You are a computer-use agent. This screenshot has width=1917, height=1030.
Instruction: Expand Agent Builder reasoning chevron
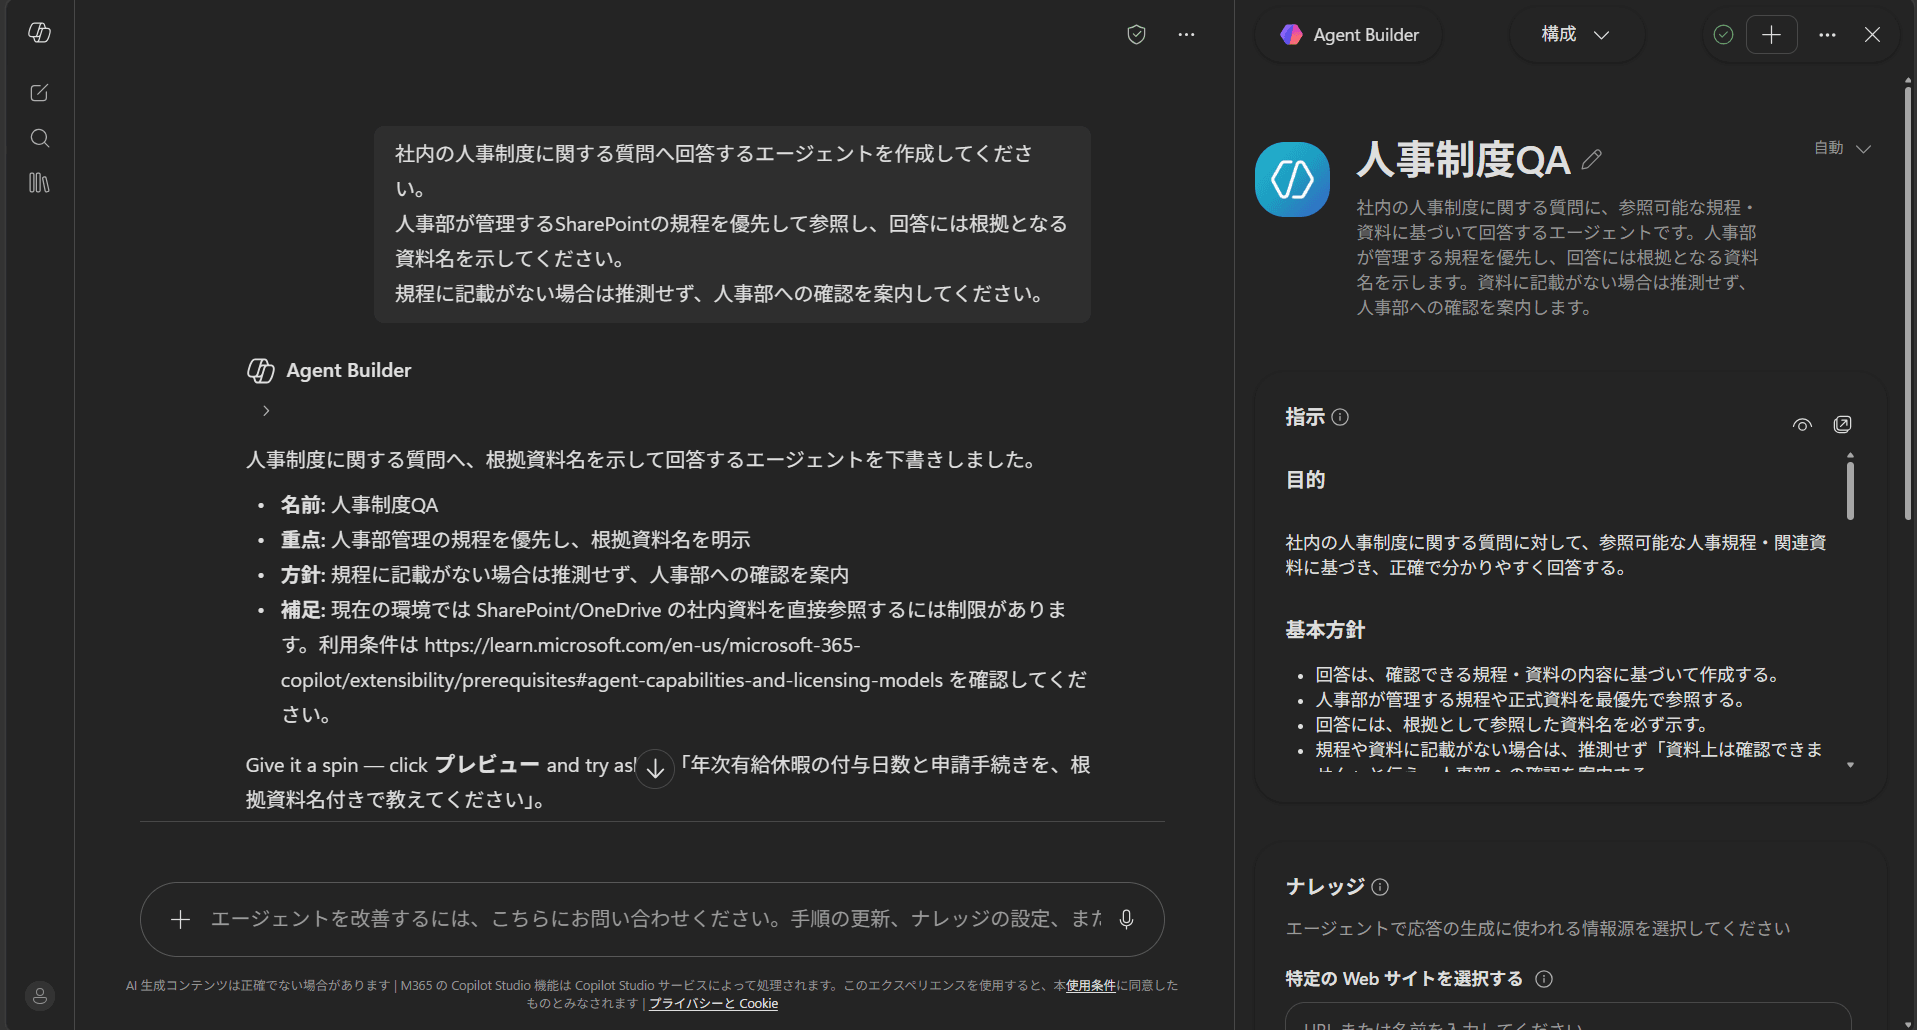(266, 411)
